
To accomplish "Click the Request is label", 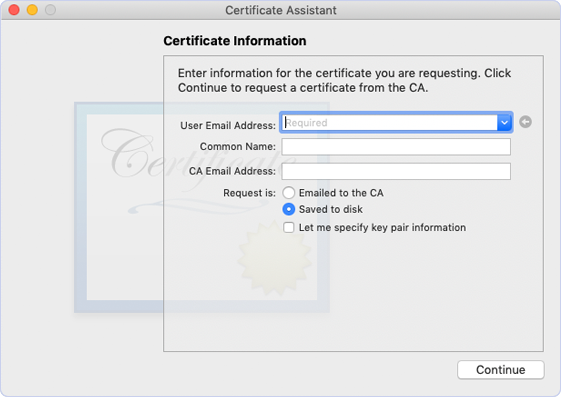I will (x=249, y=193).
